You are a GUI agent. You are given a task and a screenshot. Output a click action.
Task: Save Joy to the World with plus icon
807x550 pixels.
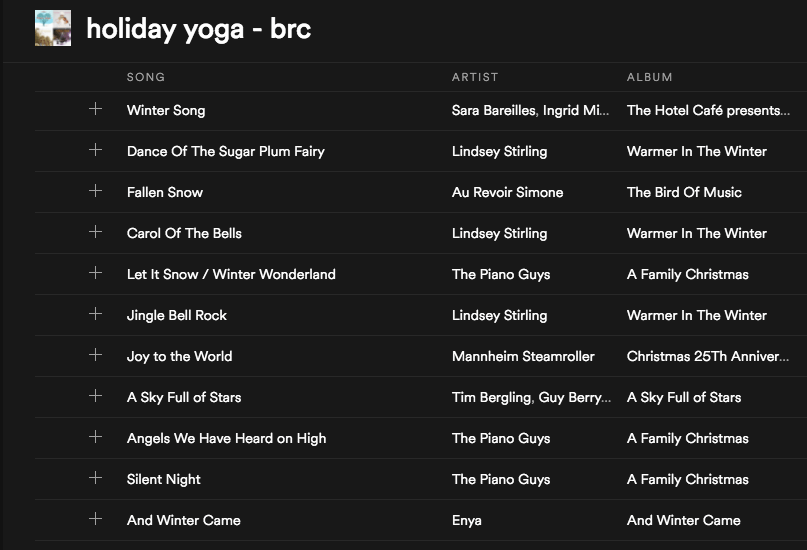pyautogui.click(x=96, y=355)
